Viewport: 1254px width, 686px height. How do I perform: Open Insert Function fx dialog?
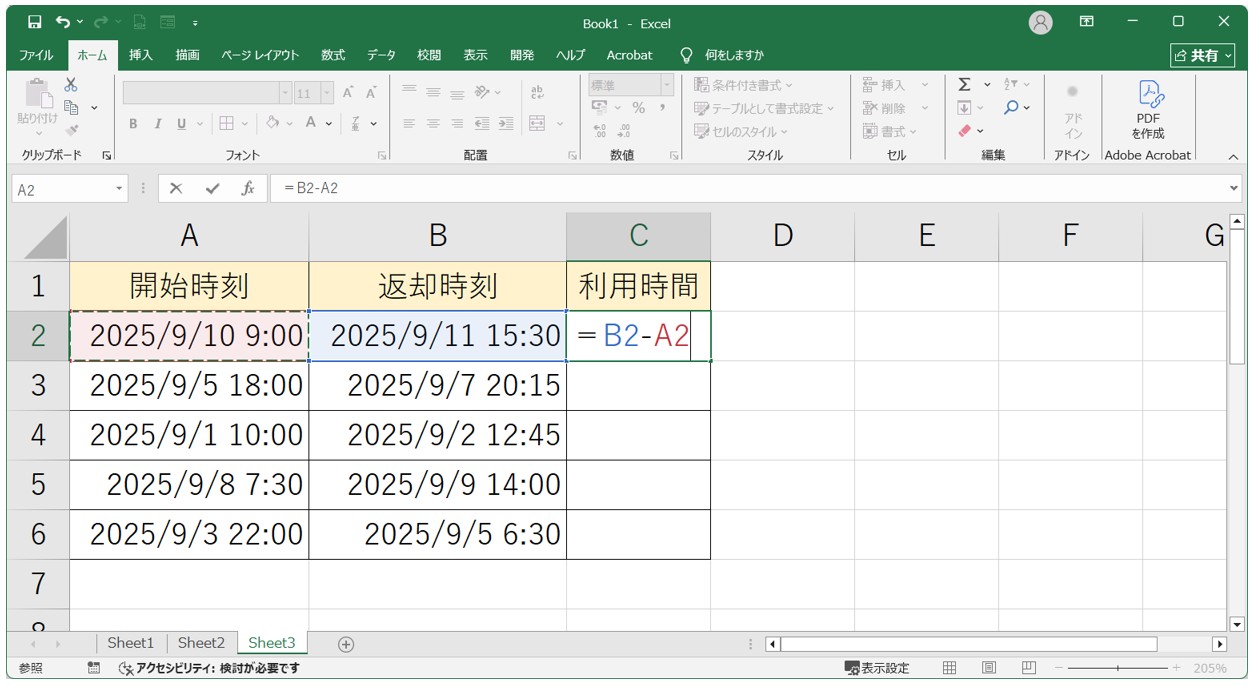248,188
